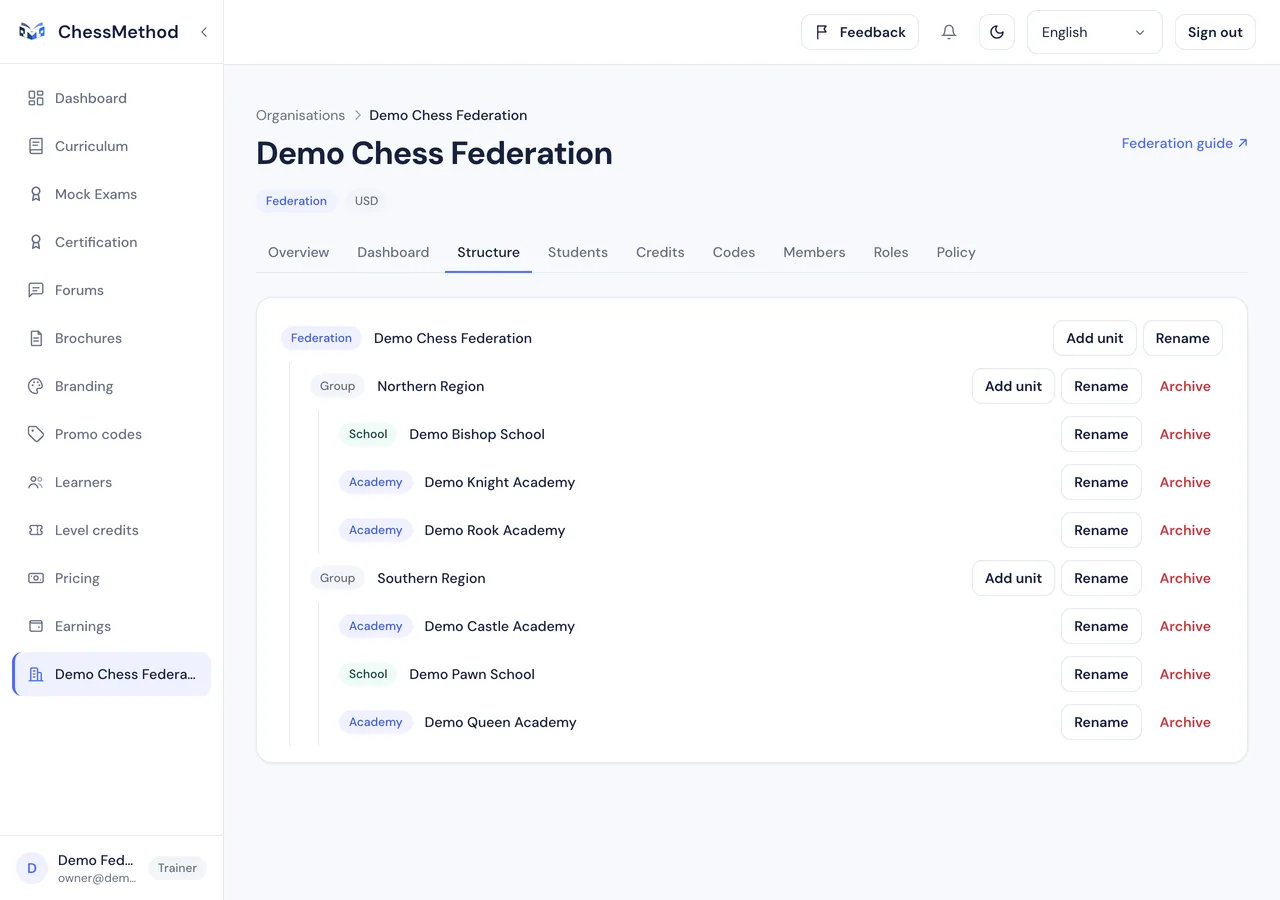Viewport: 1280px width, 900px height.
Task: Click the Sign out button
Action: [1215, 32]
